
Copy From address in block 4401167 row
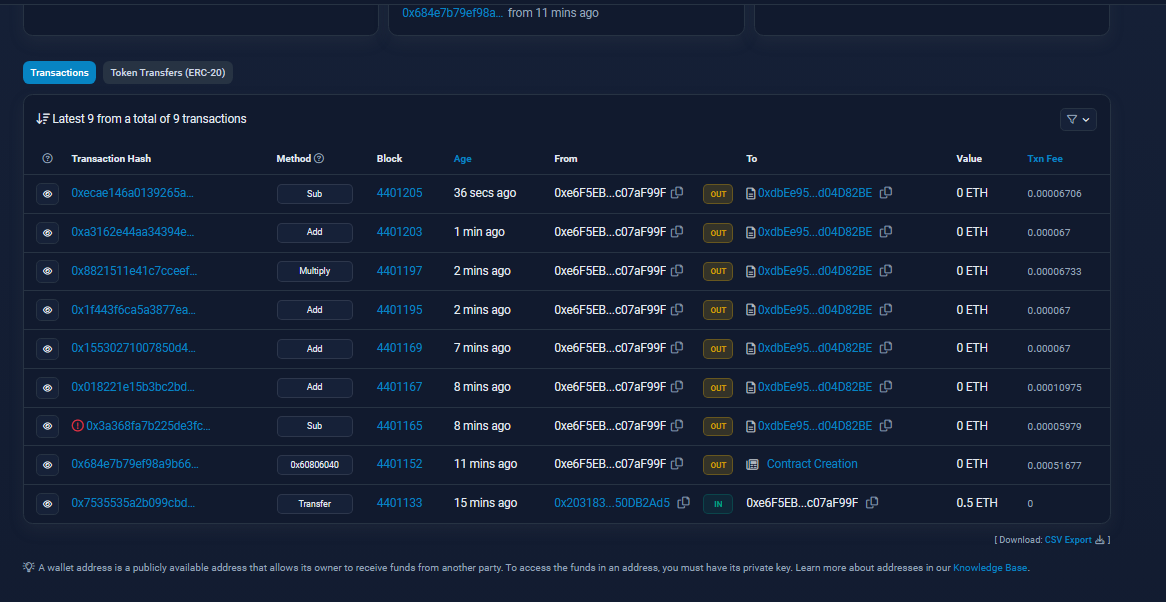[677, 386]
